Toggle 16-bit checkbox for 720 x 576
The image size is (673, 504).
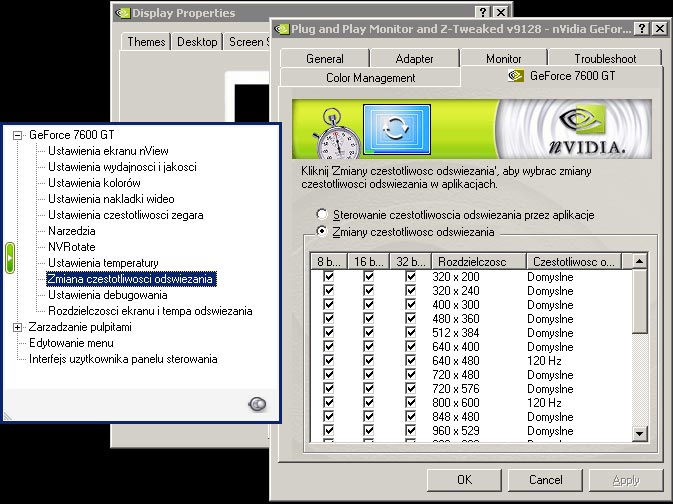[369, 388]
